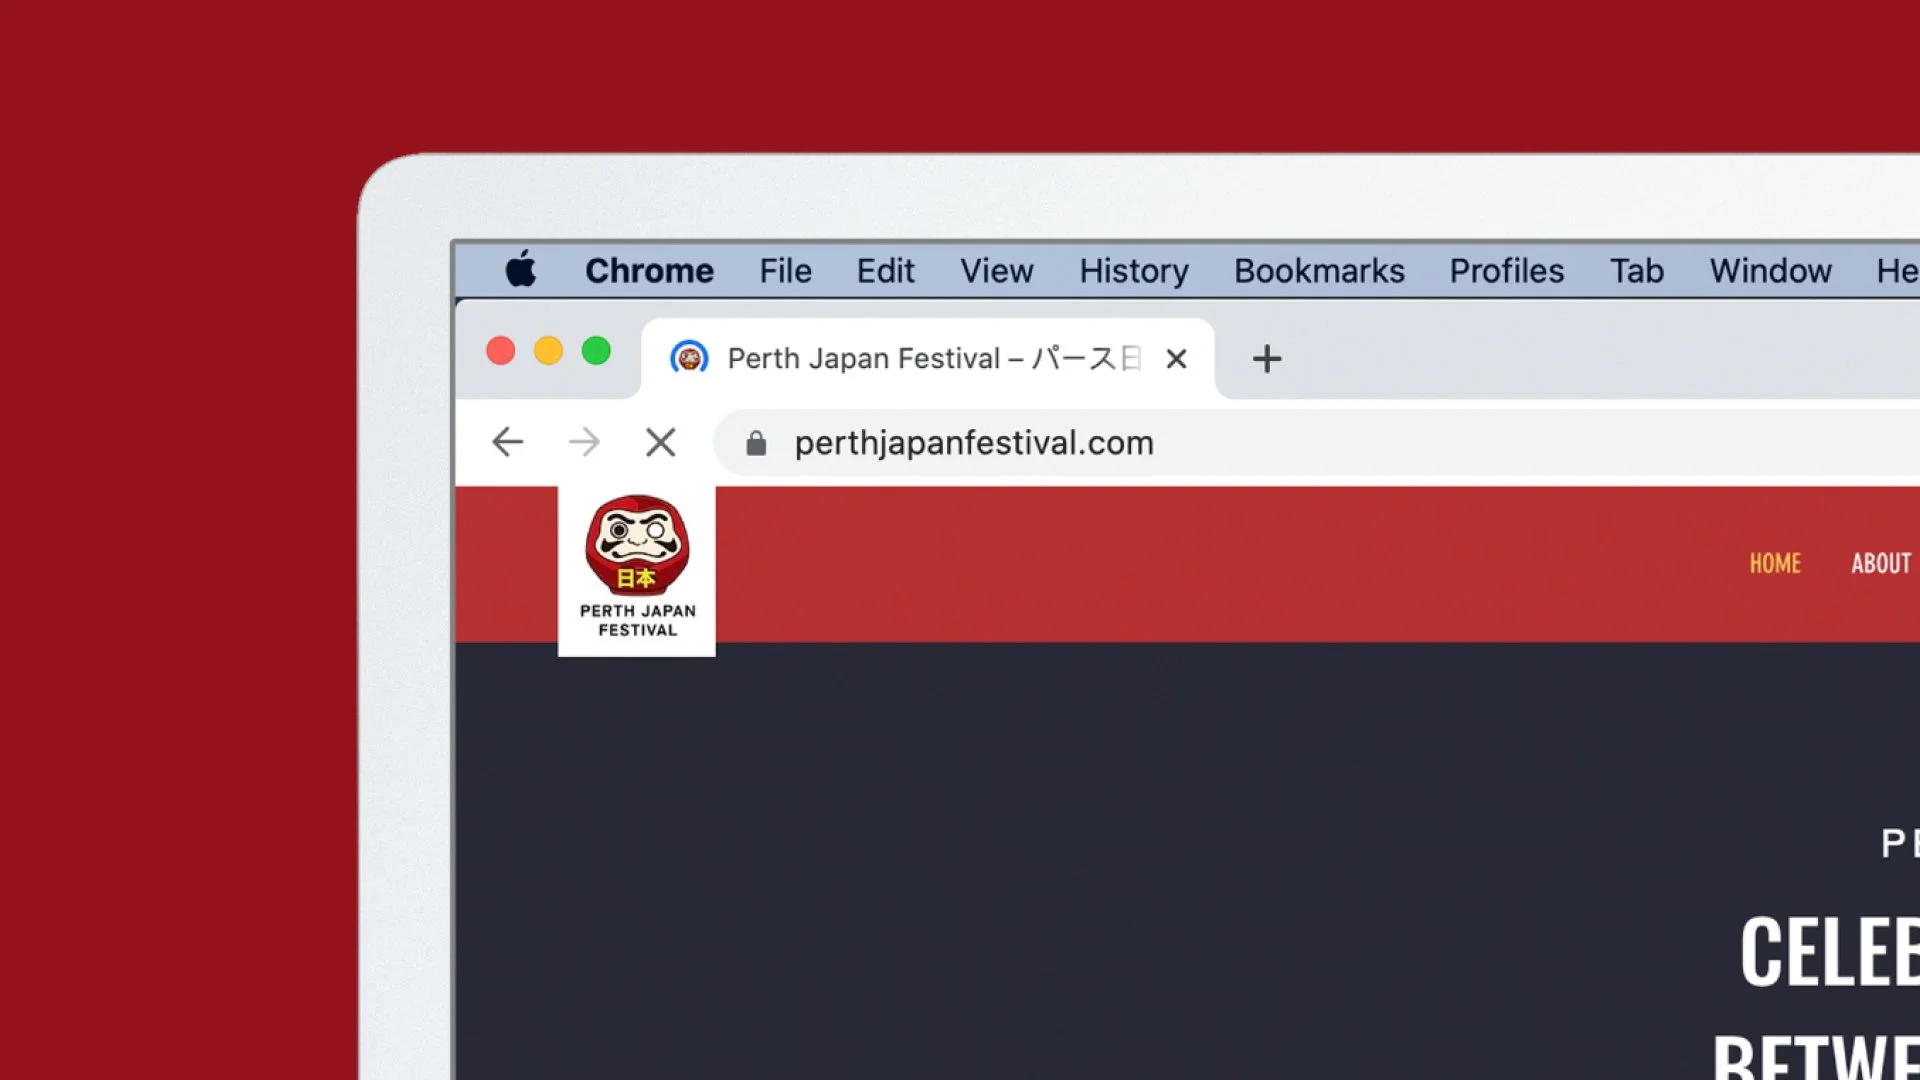Click the HOME navigation link
This screenshot has width=1920, height=1080.
tap(1775, 563)
